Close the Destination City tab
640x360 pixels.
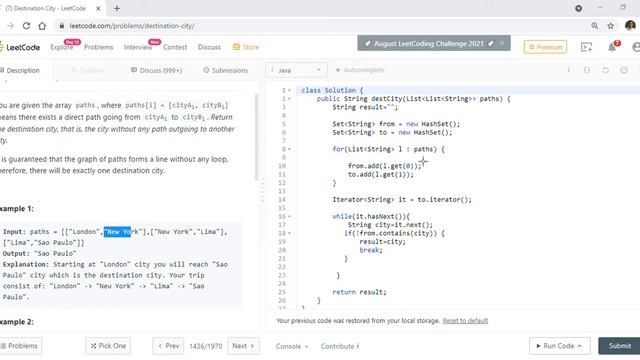point(98,8)
